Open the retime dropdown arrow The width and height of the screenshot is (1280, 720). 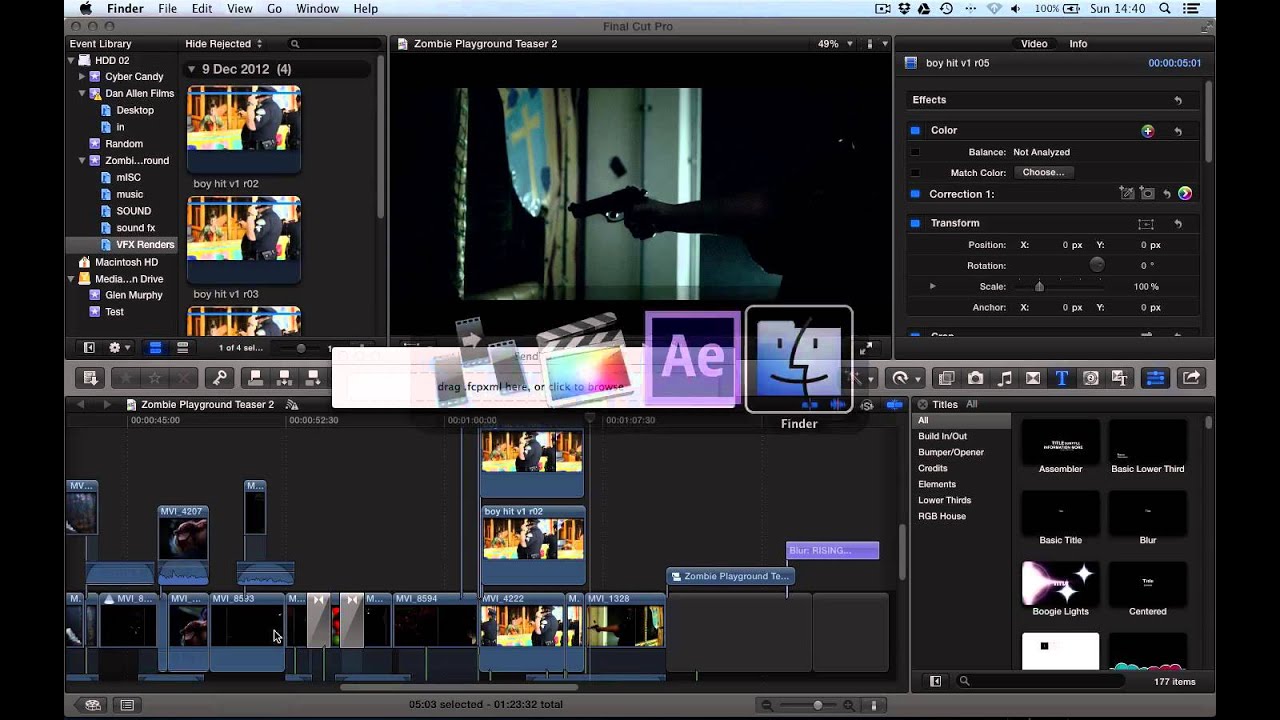918,378
